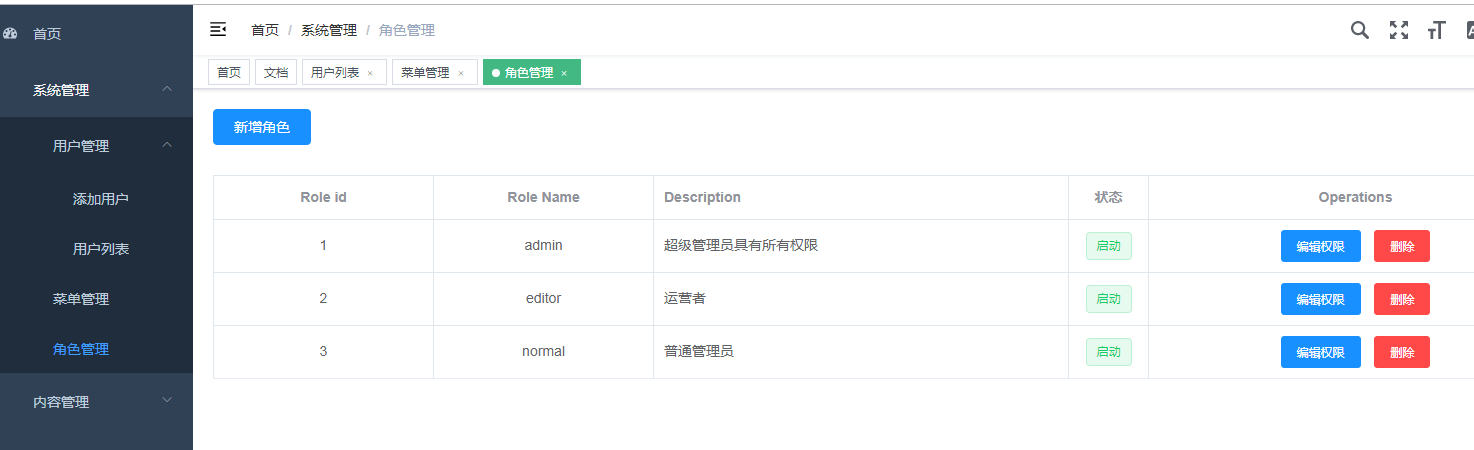1474x450 pixels.
Task: Toggle fullscreen mode icon
Action: (x=1399, y=30)
